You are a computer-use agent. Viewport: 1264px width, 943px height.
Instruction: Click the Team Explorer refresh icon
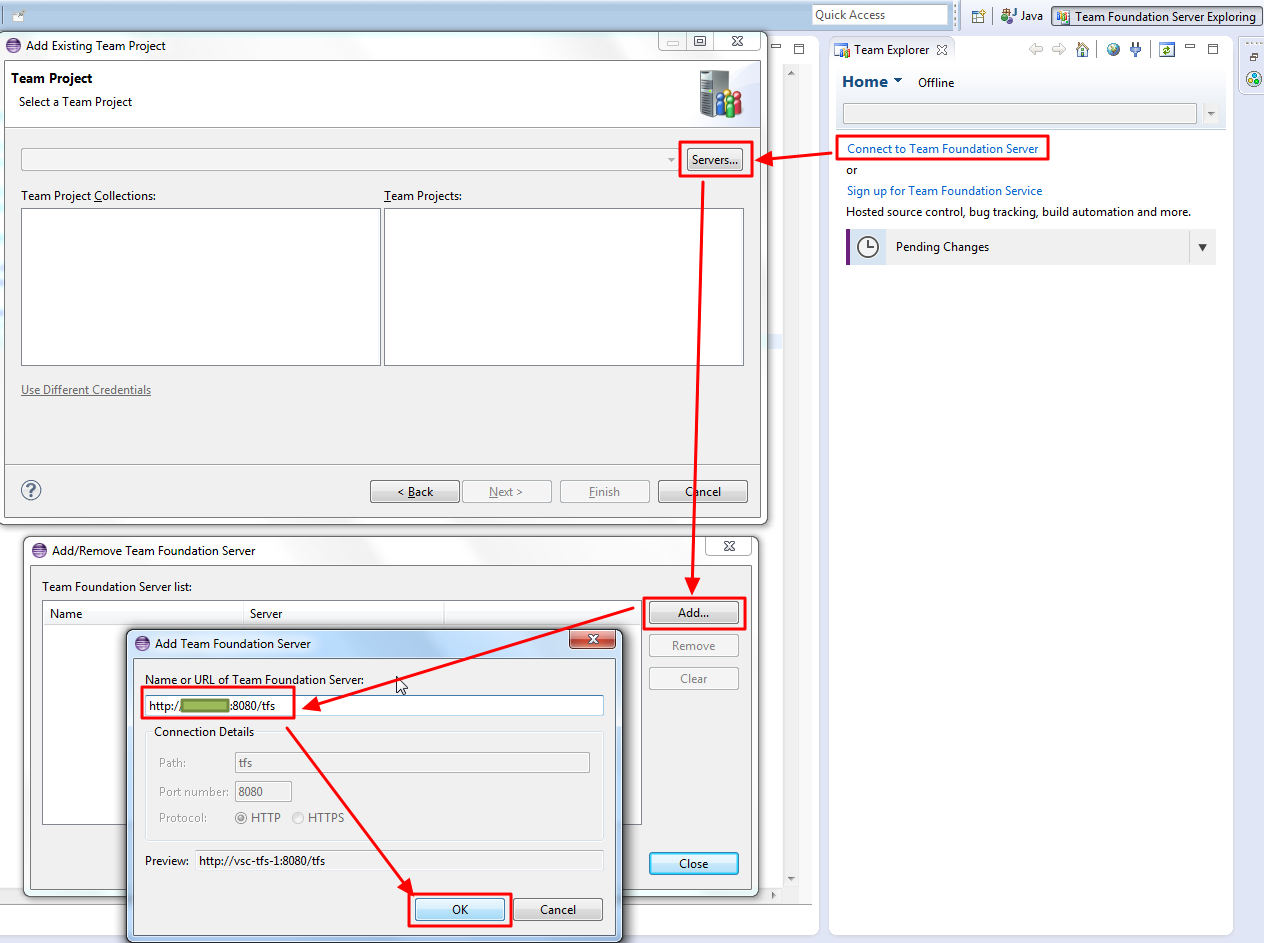point(1167,49)
